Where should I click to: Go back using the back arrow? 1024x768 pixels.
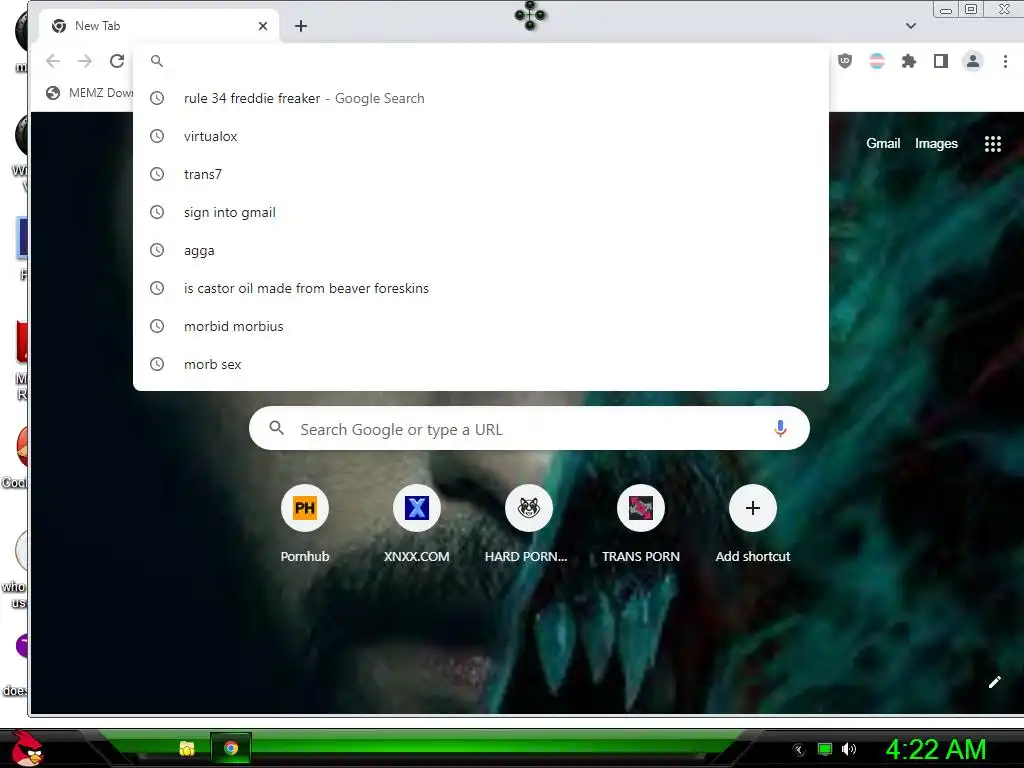(x=53, y=61)
